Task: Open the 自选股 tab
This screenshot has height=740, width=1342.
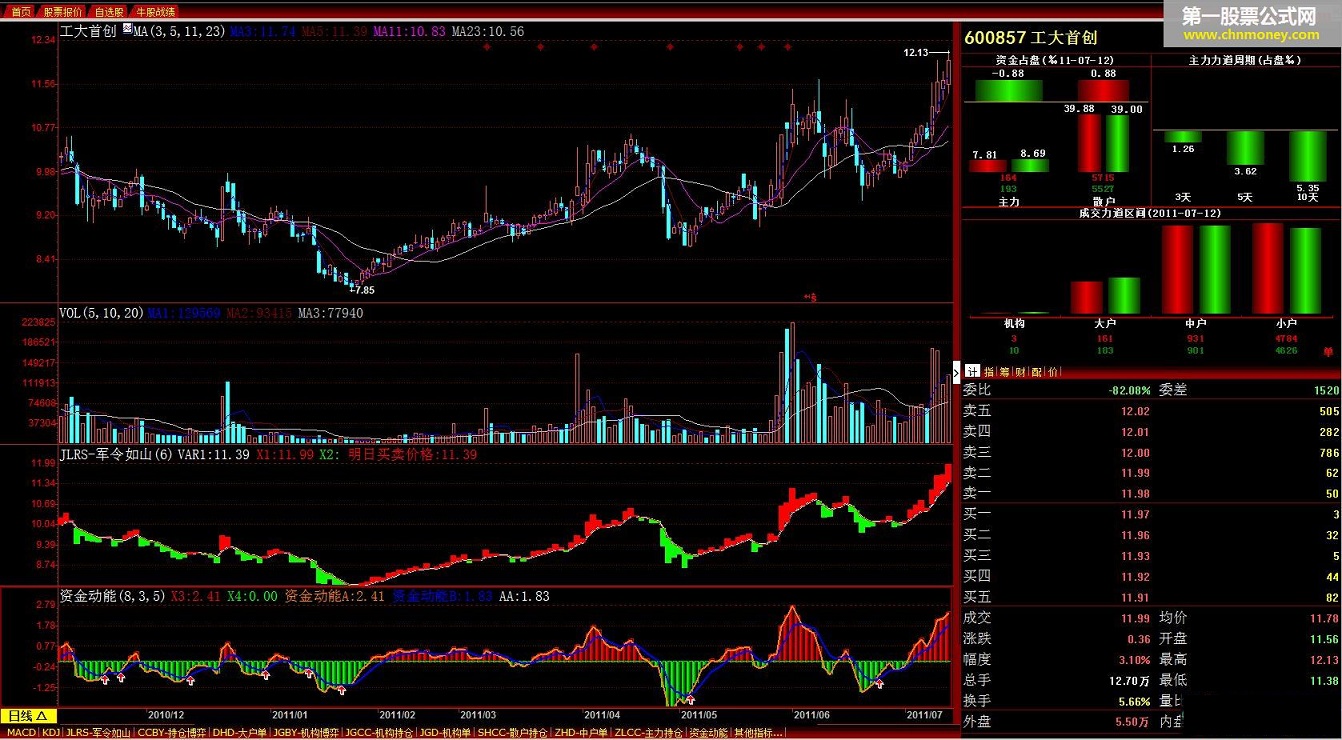Action: (x=109, y=11)
